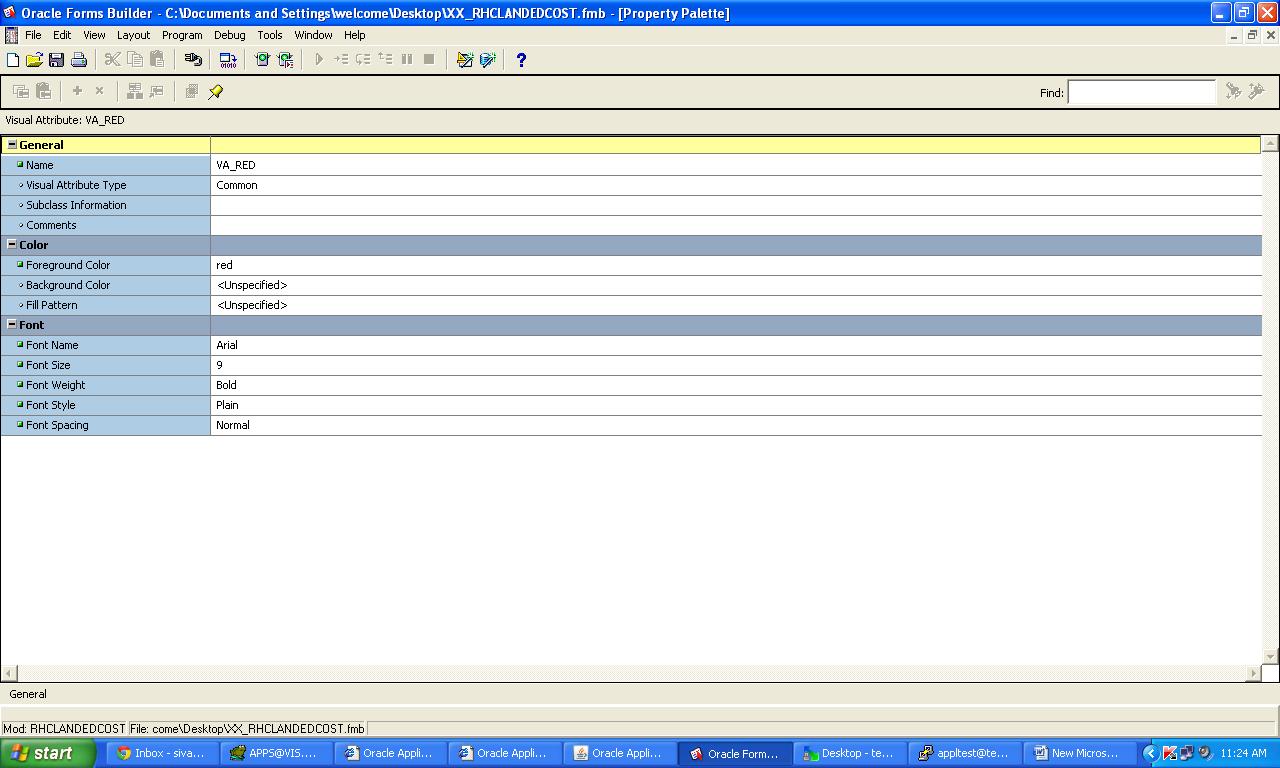Click the Paste clipboard icon in main toolbar
This screenshot has height=768, width=1280.
click(x=157, y=60)
